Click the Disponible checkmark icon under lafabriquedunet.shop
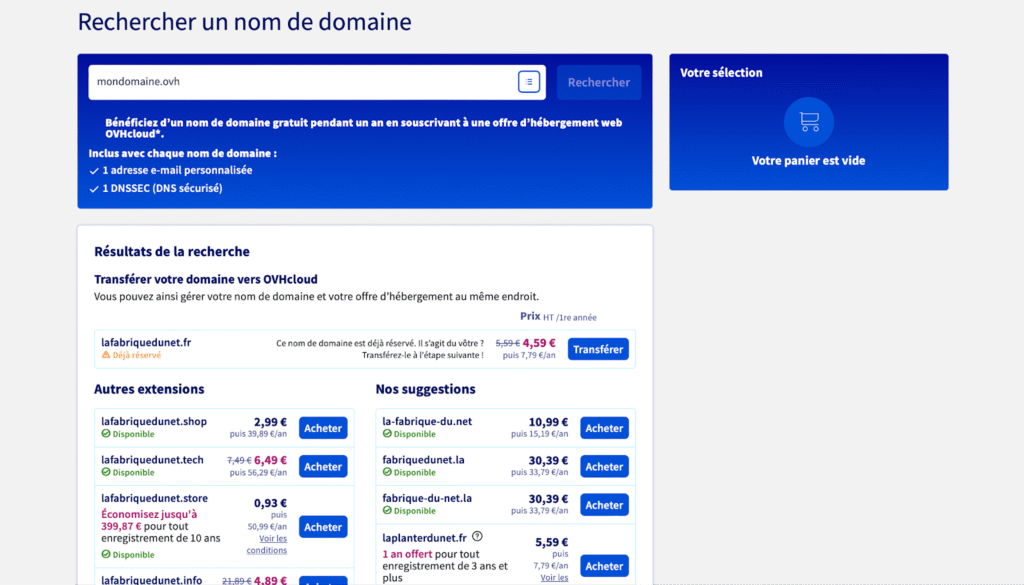Screen dimensions: 1024x585 click(x=106, y=434)
